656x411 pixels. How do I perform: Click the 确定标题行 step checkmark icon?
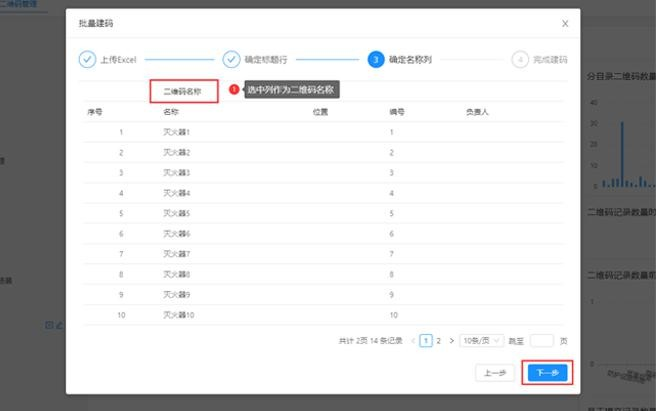[x=232, y=59]
